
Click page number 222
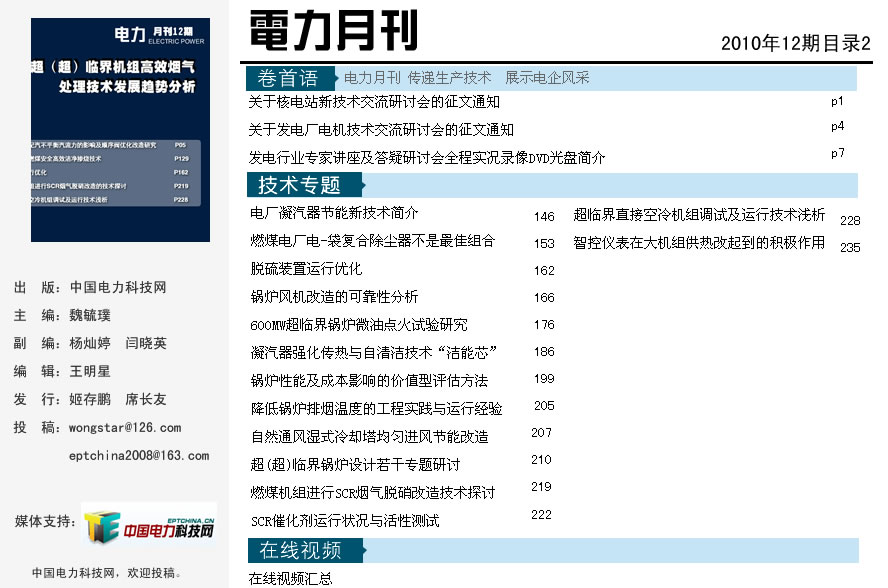pos(541,514)
